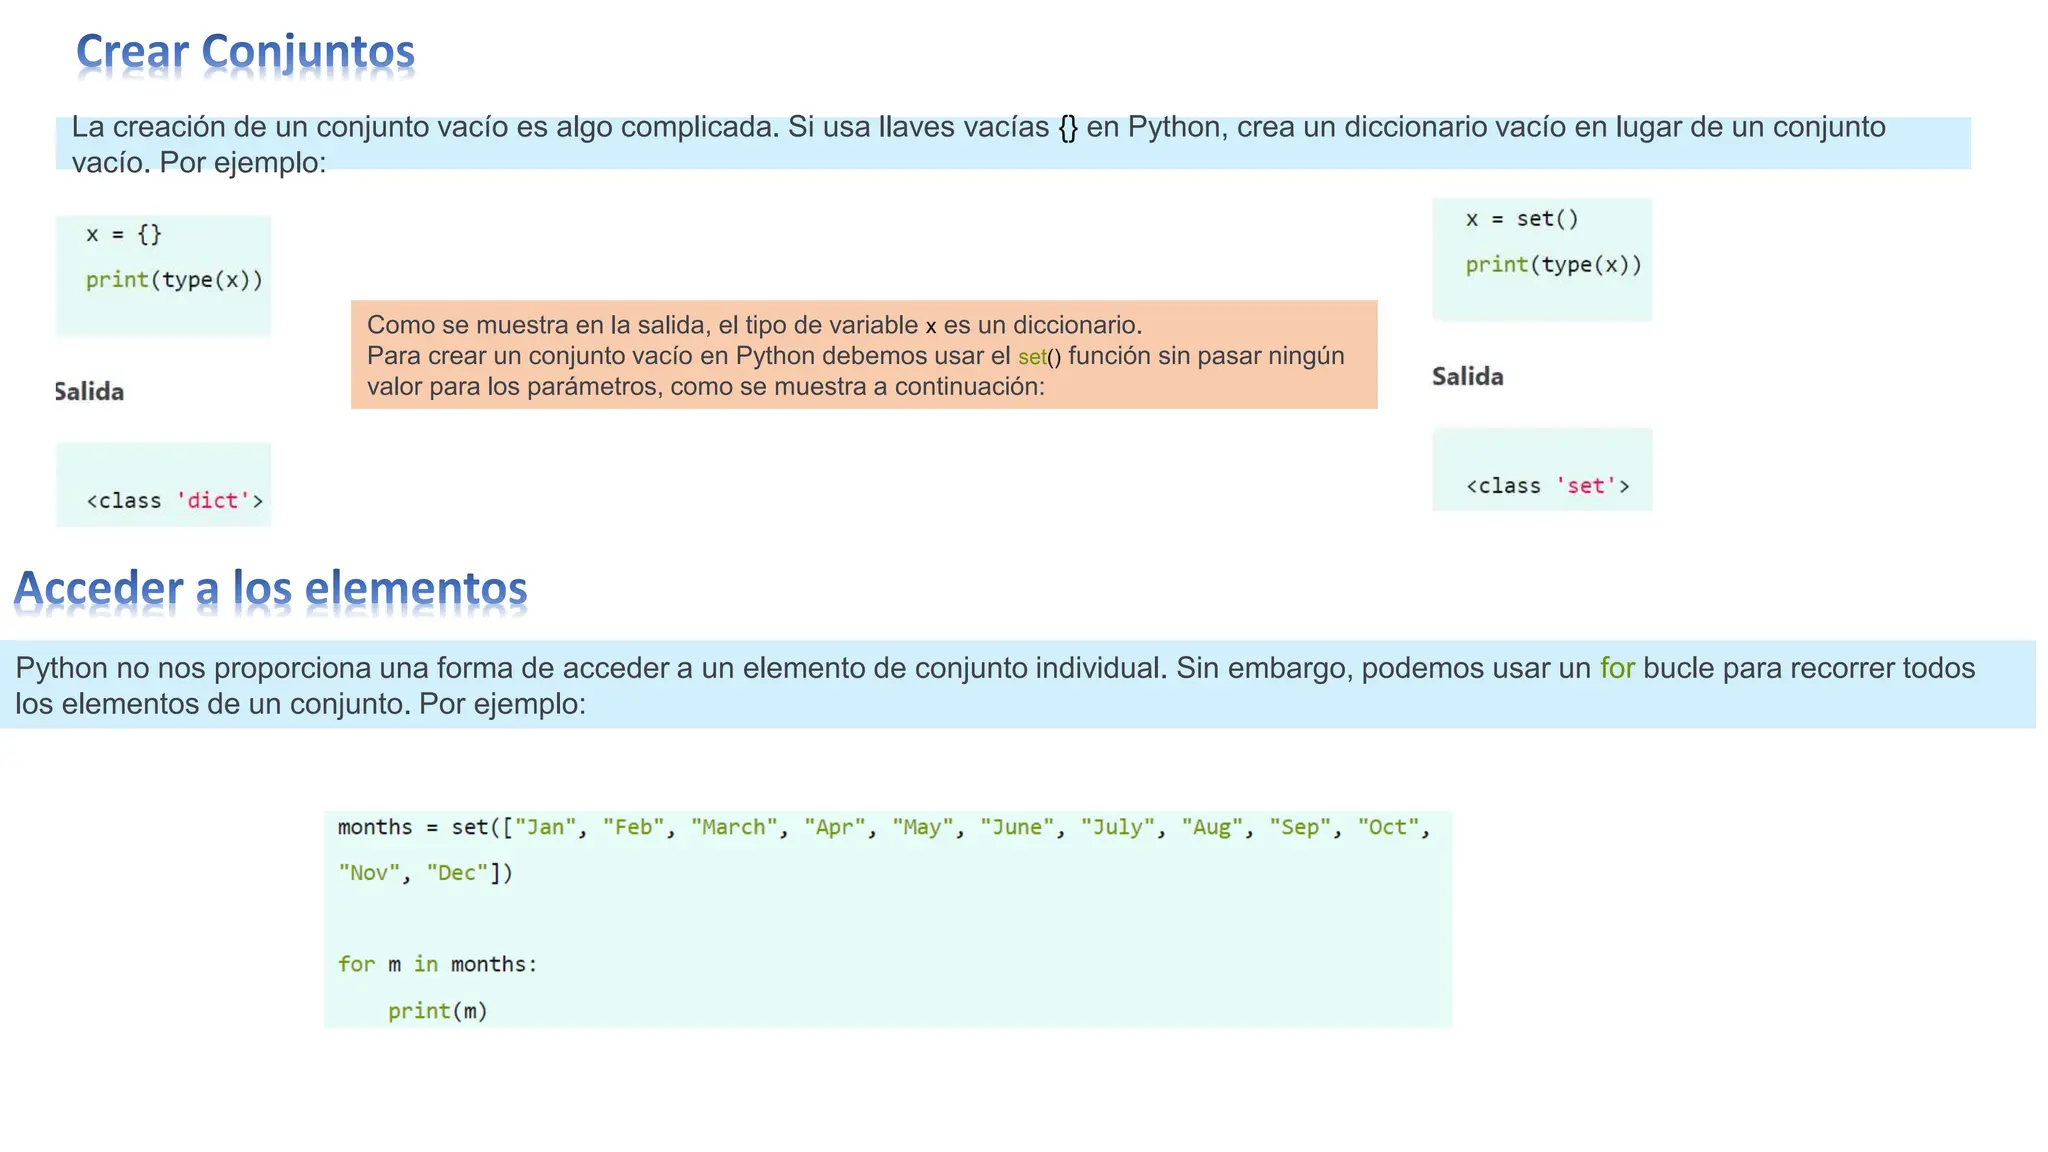Image resolution: width=2048 pixels, height=1152 pixels.
Task: Click the "March" string in the code
Action: click(734, 827)
